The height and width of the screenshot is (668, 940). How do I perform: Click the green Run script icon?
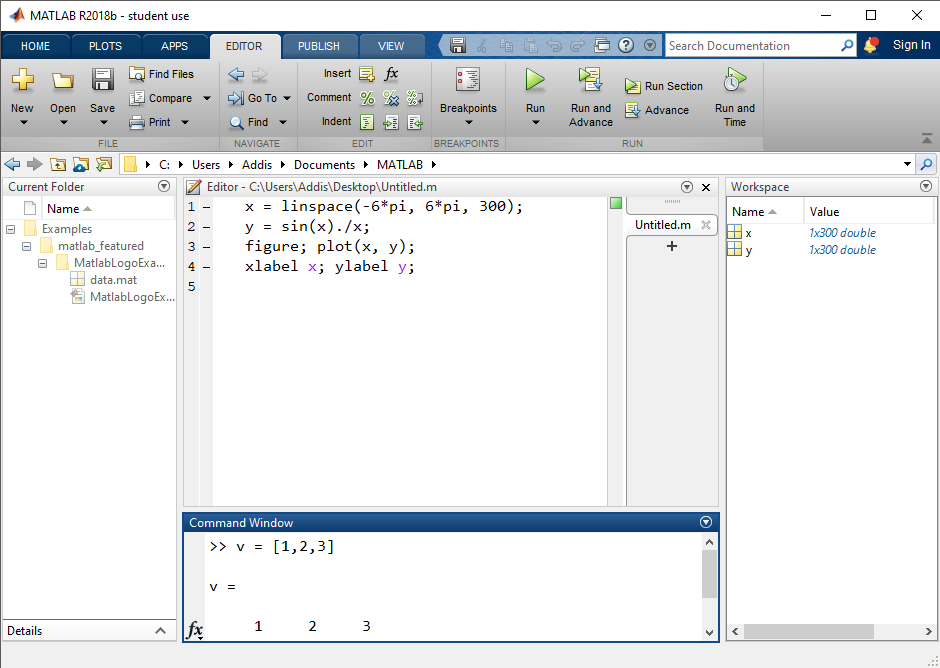(535, 81)
